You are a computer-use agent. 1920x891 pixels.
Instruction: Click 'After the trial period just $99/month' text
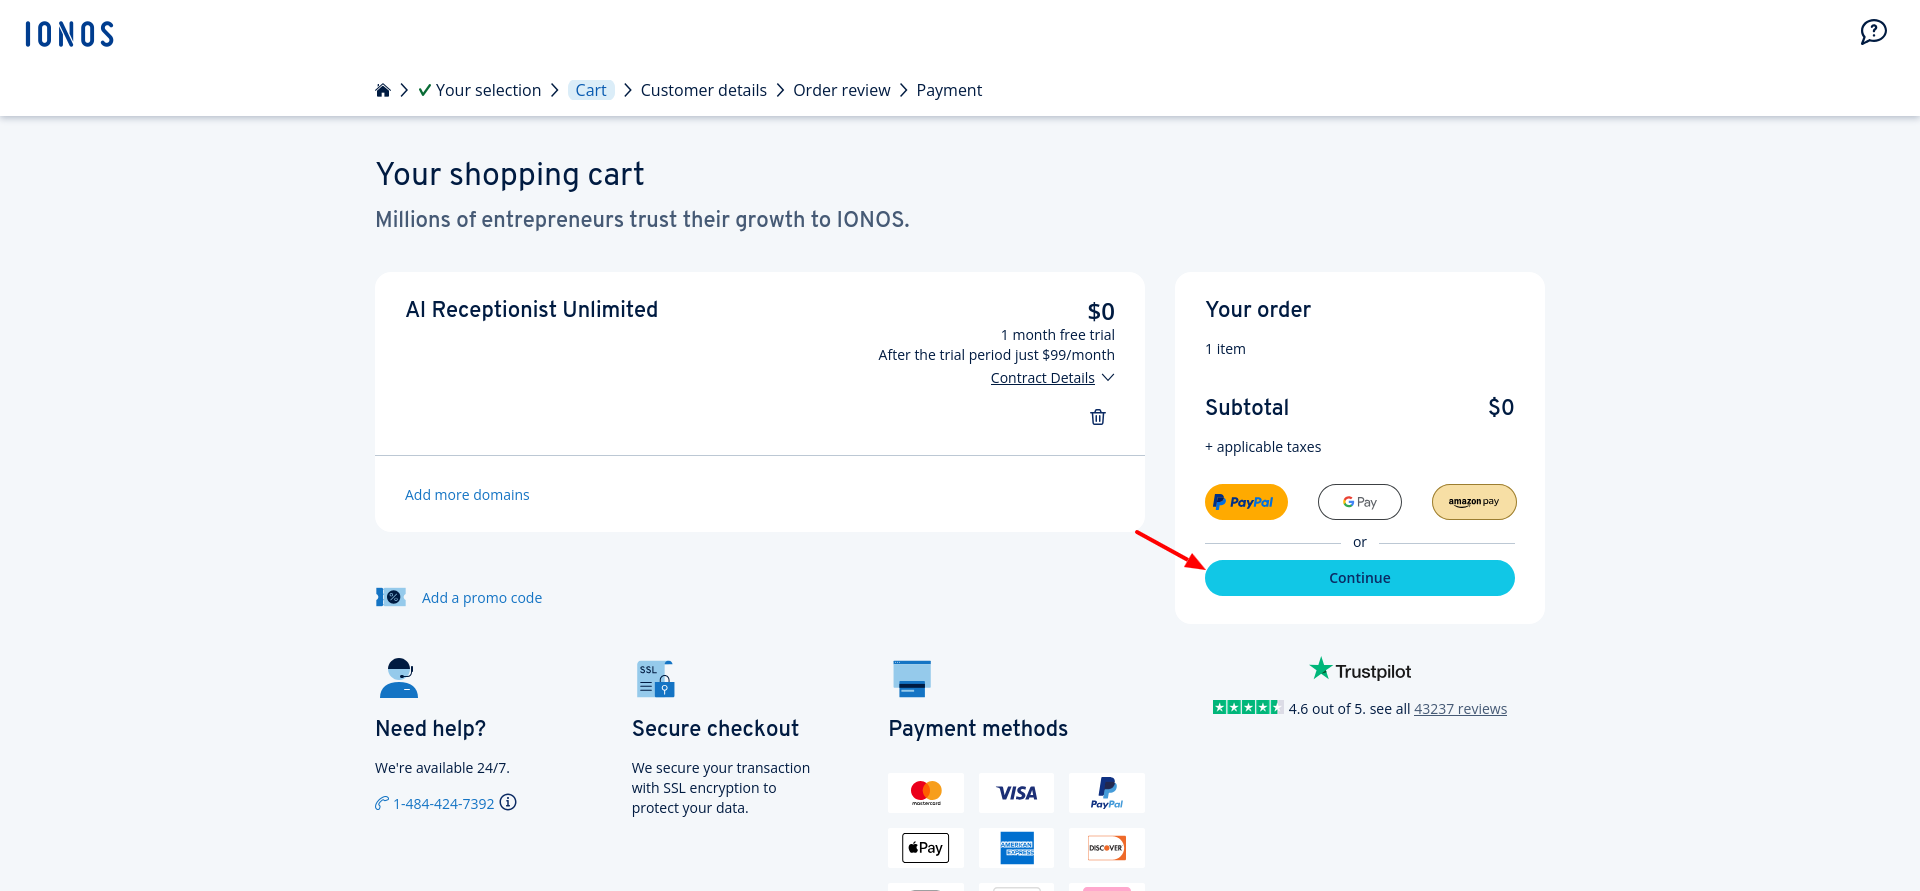coord(997,355)
